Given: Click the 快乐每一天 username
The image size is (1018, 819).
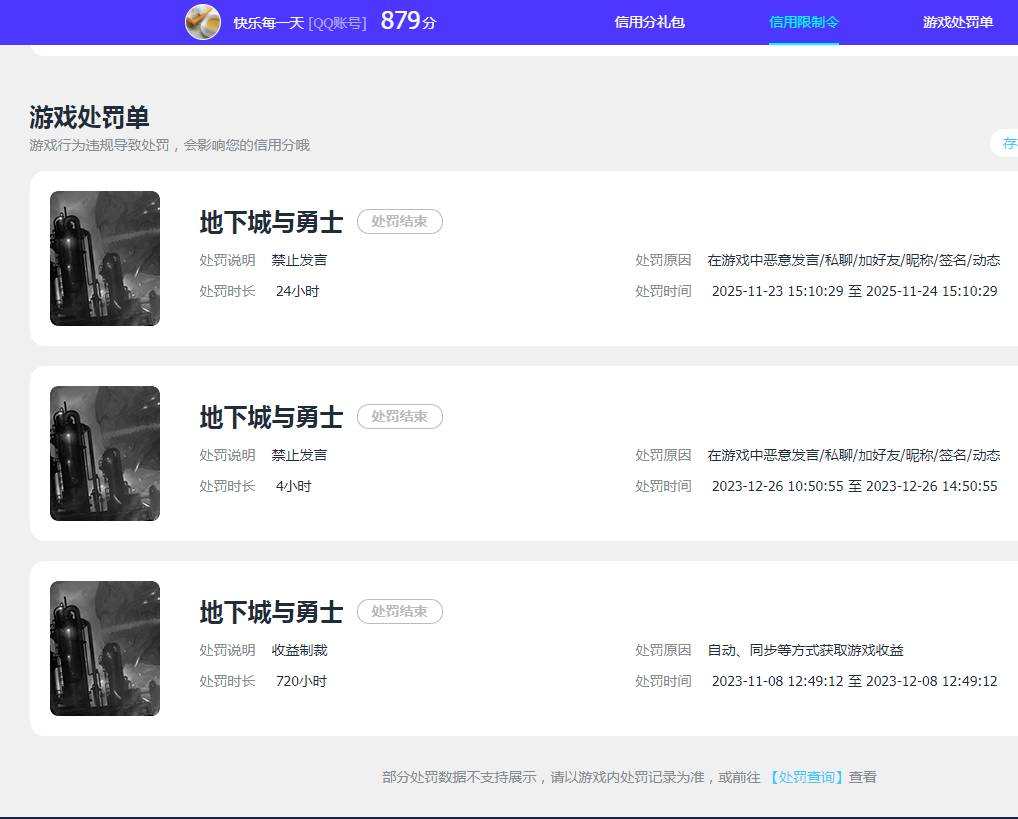Looking at the screenshot, I should [269, 23].
